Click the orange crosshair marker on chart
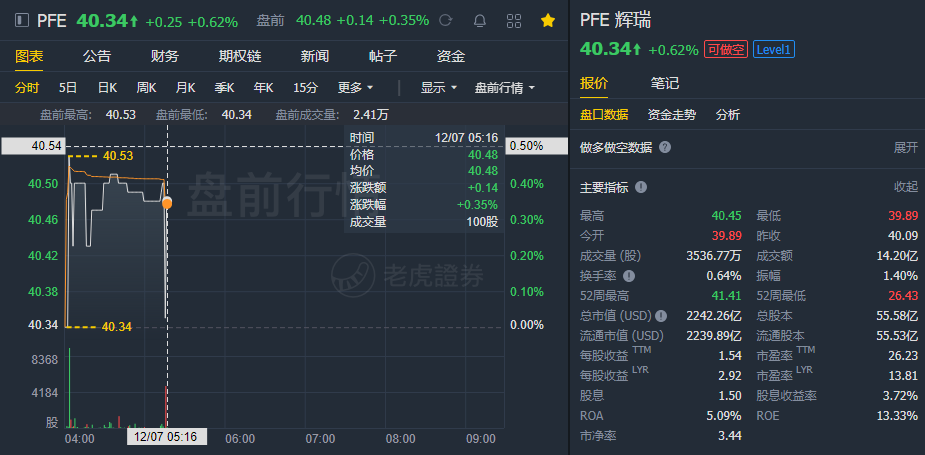 pos(166,203)
